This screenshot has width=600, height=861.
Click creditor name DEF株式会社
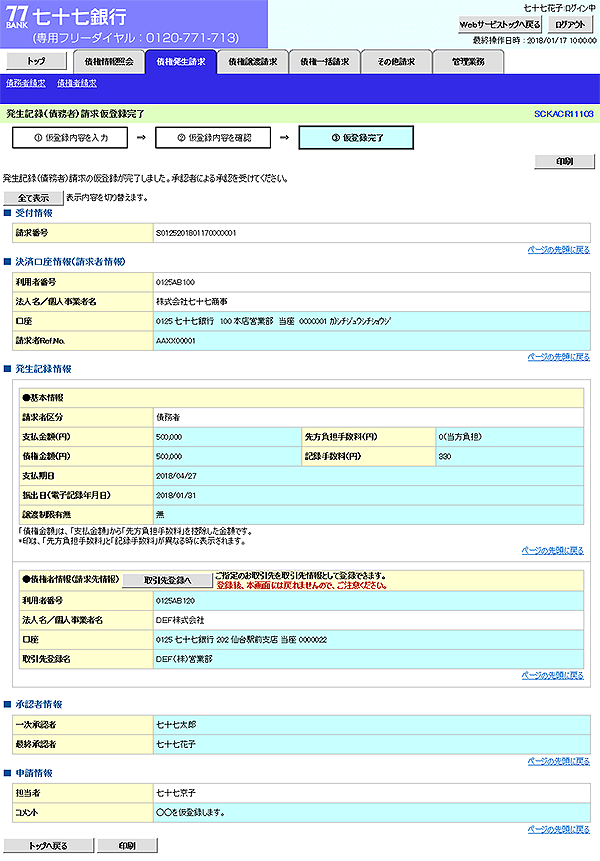click(x=180, y=620)
